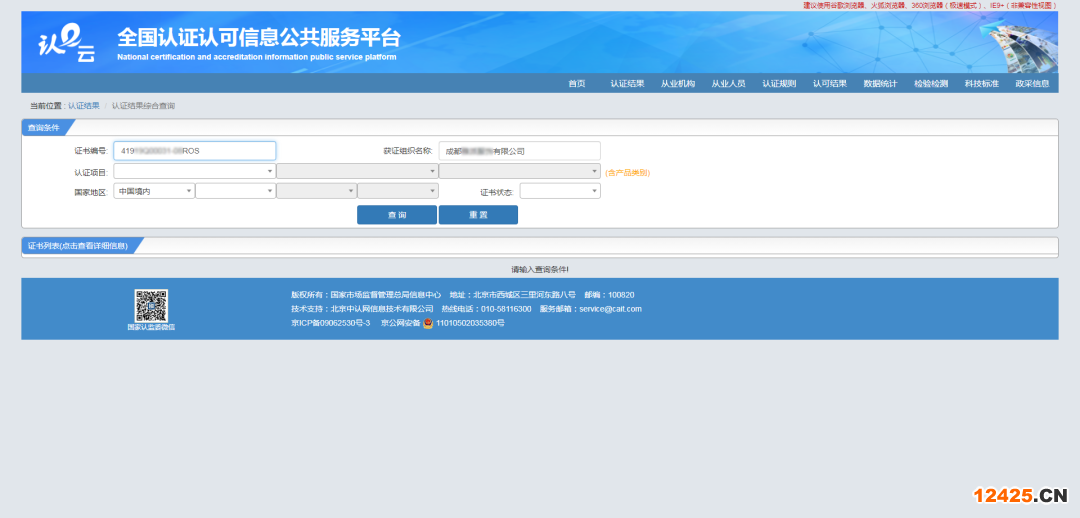Open the 科技标准 menu item
This screenshot has height=518, width=1080.
click(982, 83)
